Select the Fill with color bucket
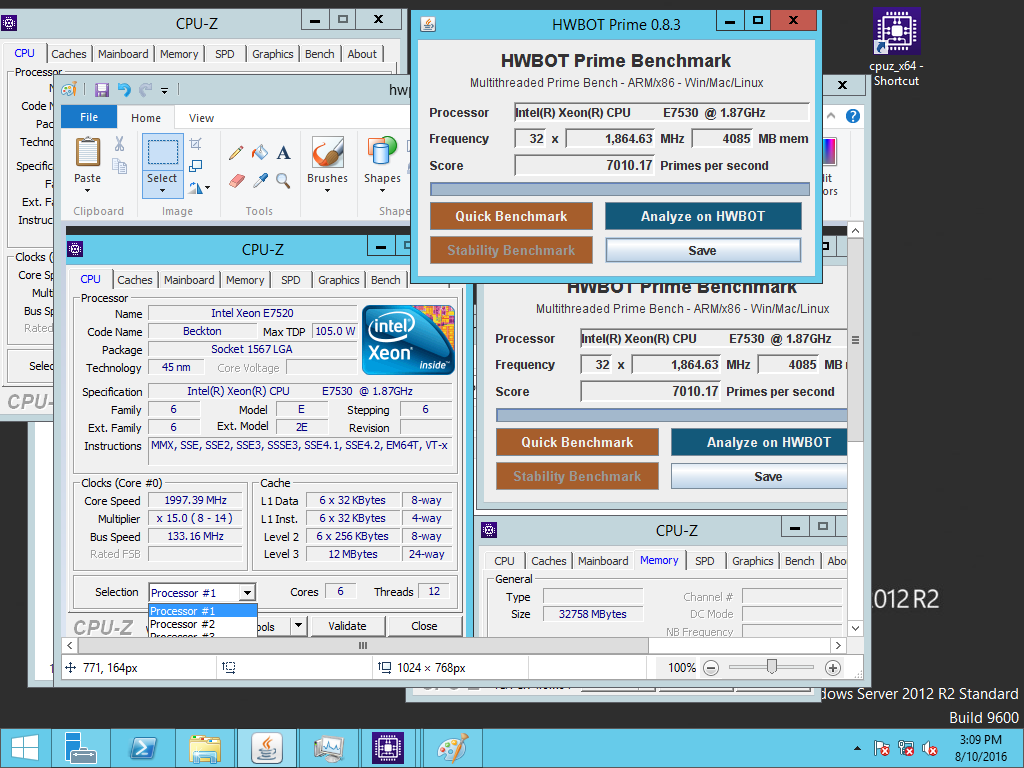The image size is (1024, 768). click(260, 153)
